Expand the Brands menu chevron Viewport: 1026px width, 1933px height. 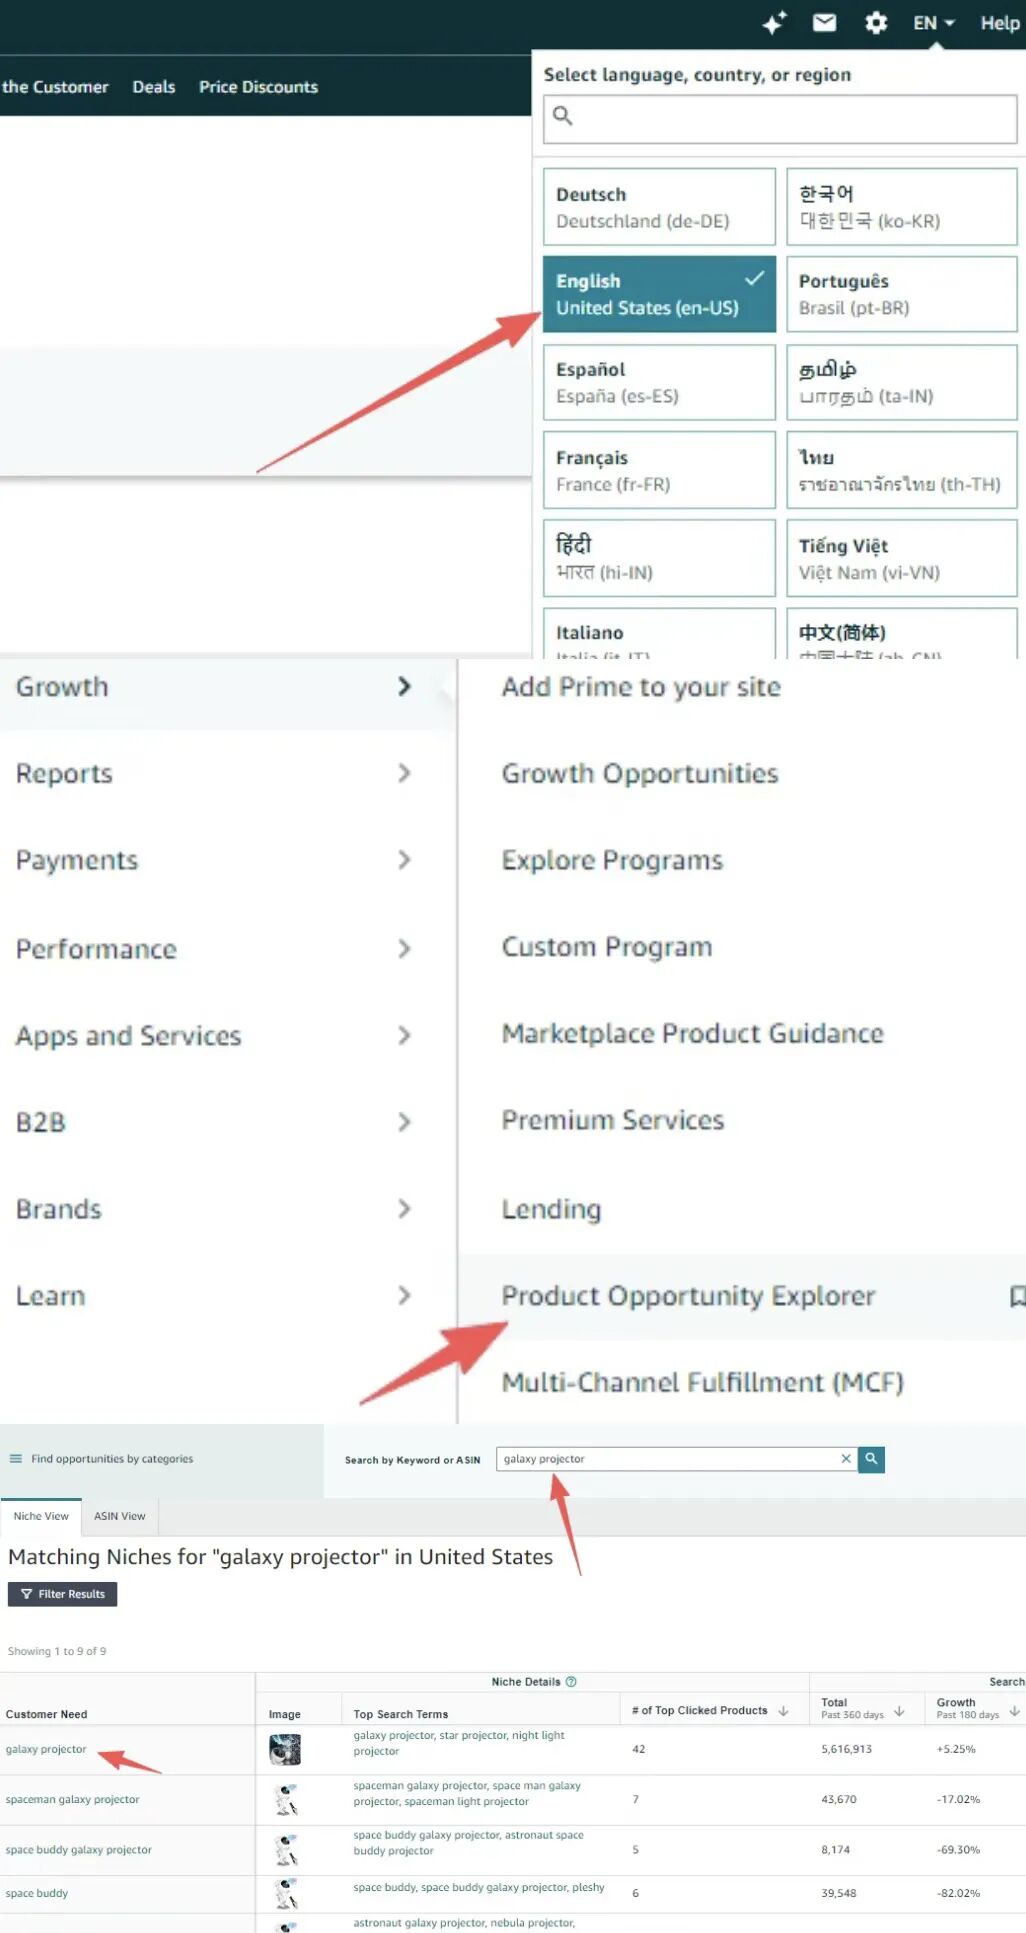tap(404, 1209)
